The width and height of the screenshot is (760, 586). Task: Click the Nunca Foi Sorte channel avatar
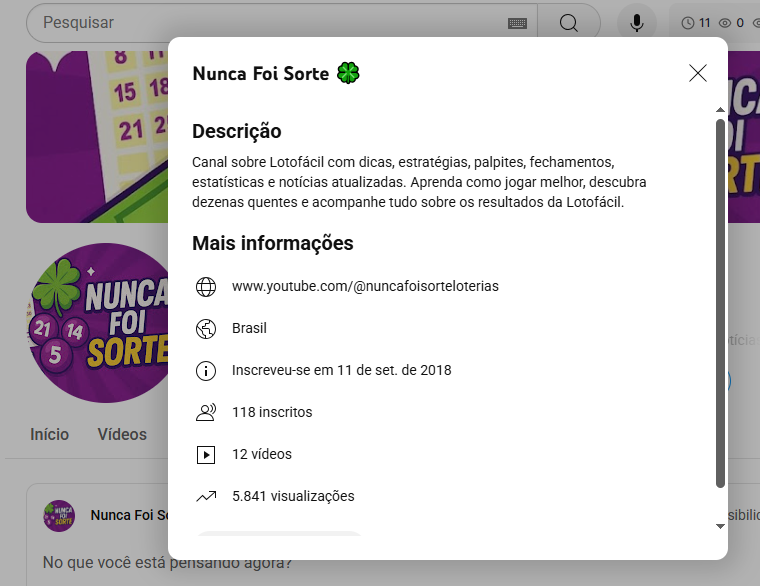[99, 323]
